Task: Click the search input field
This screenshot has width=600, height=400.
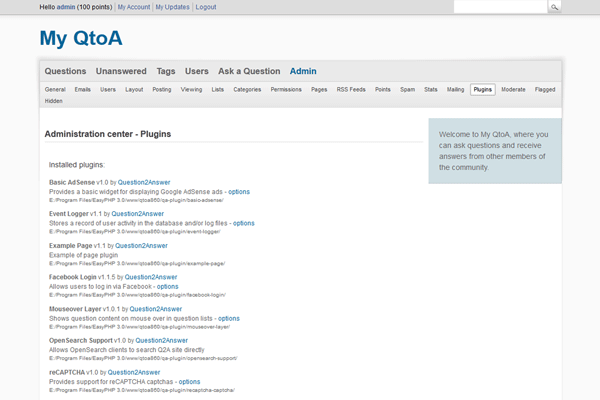Action: [x=499, y=7]
